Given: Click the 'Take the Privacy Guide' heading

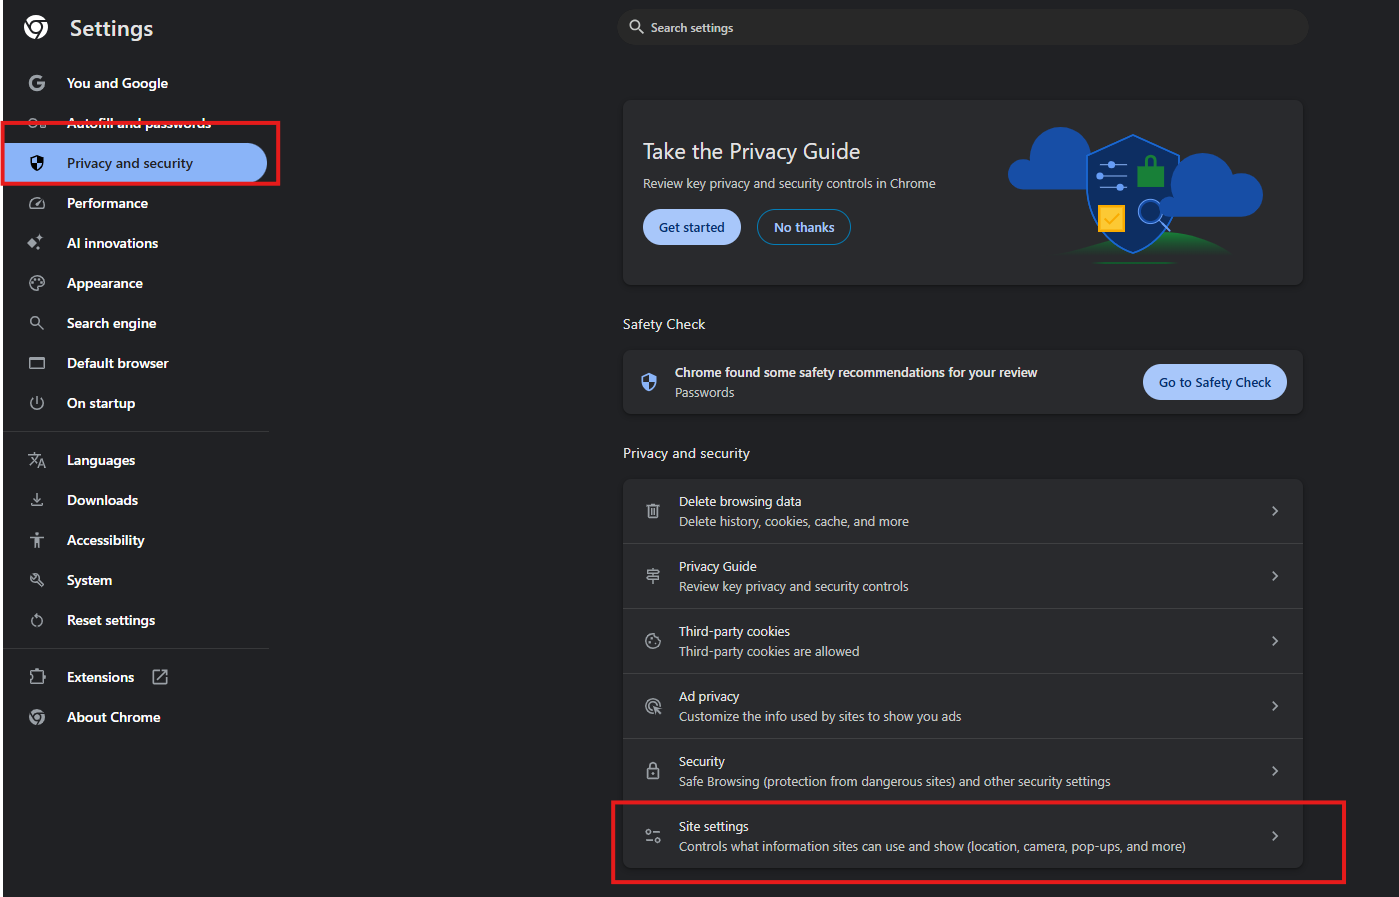Looking at the screenshot, I should 751,151.
